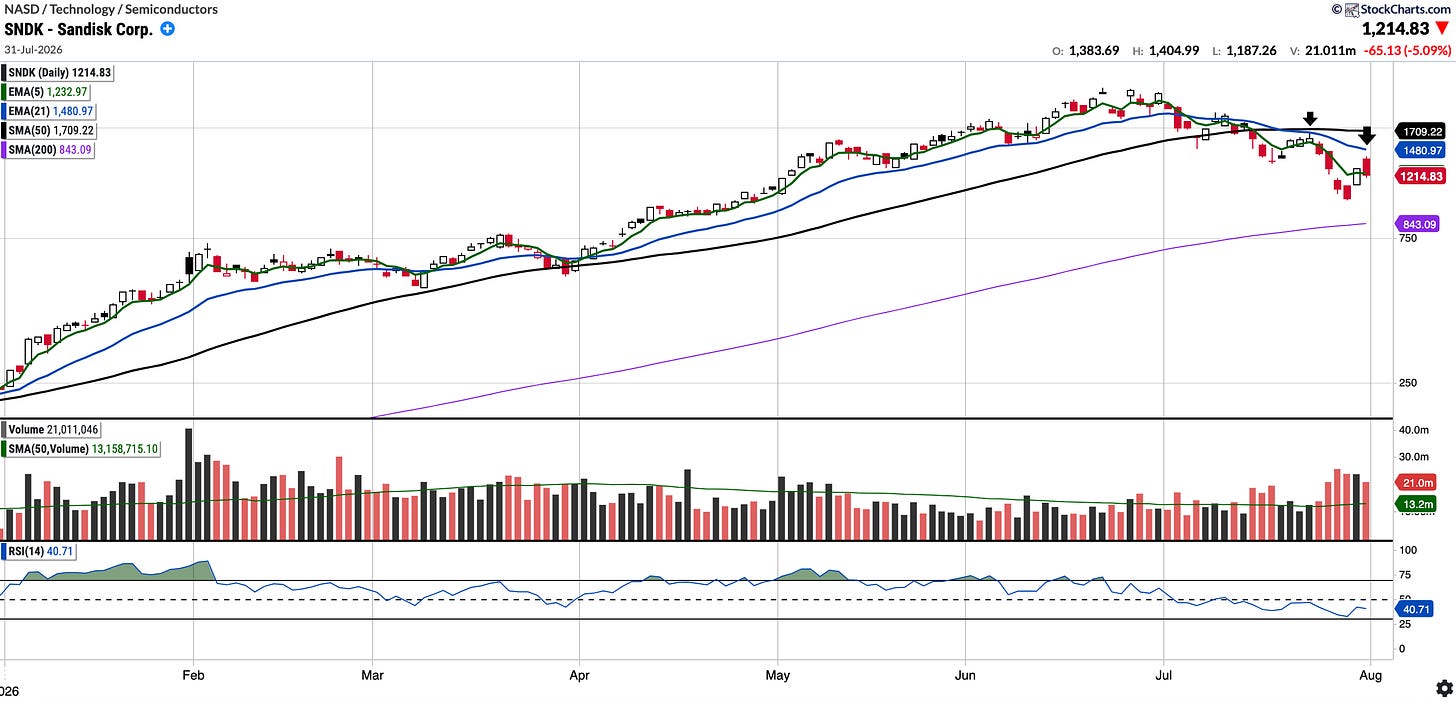This screenshot has height=702, width=1456.
Task: Click the 'Mar' month label on time axis
Action: point(372,675)
